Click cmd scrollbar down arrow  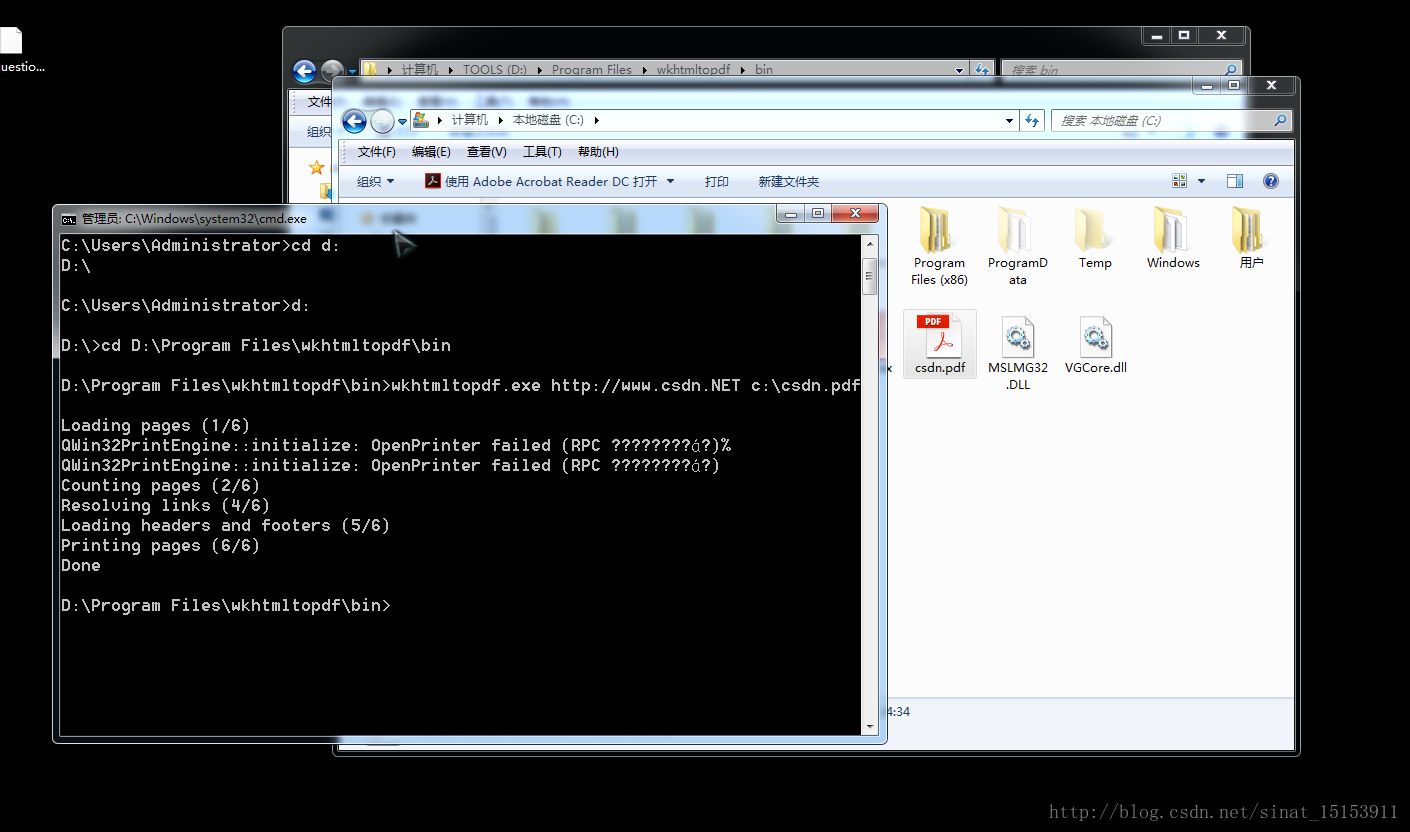pyautogui.click(x=870, y=727)
